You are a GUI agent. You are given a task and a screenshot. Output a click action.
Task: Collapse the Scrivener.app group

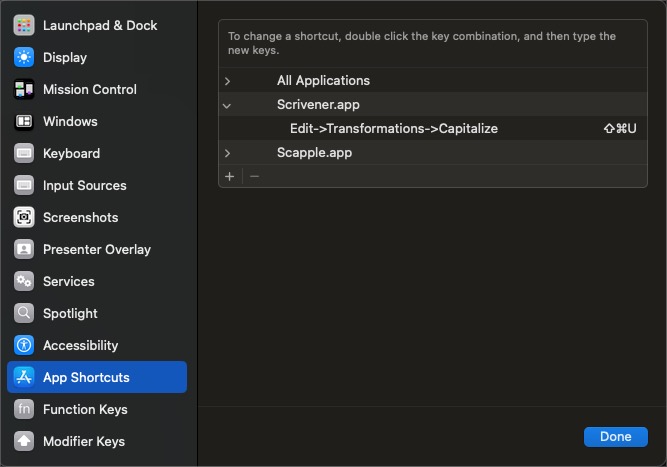pos(227,105)
